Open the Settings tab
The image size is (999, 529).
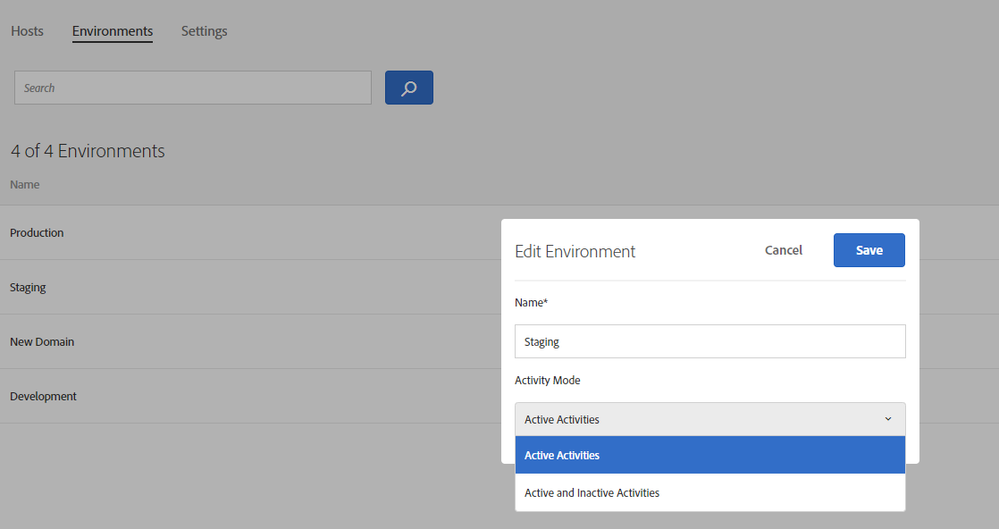pyautogui.click(x=204, y=31)
